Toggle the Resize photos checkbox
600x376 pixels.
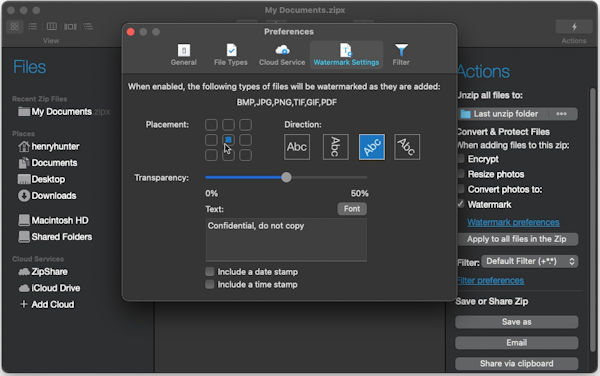pos(461,174)
